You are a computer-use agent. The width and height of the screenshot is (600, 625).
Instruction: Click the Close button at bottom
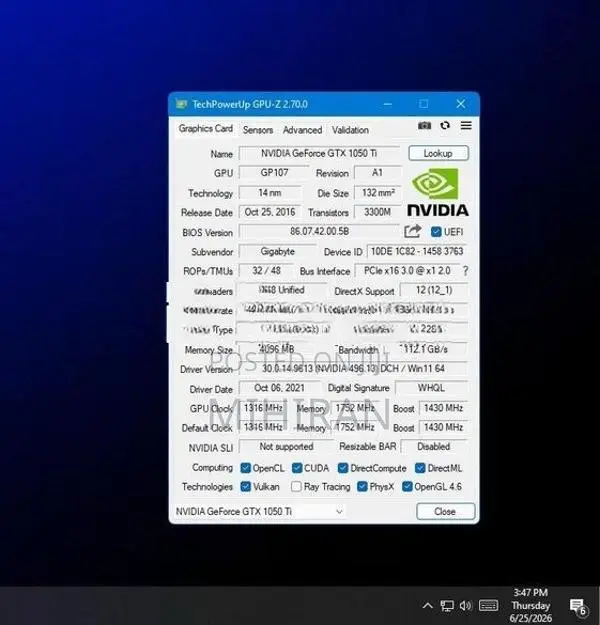pos(445,511)
